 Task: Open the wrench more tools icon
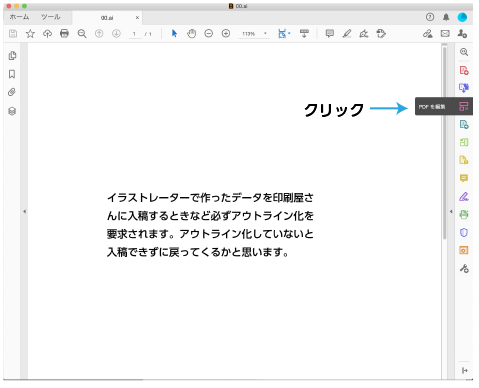(x=464, y=268)
